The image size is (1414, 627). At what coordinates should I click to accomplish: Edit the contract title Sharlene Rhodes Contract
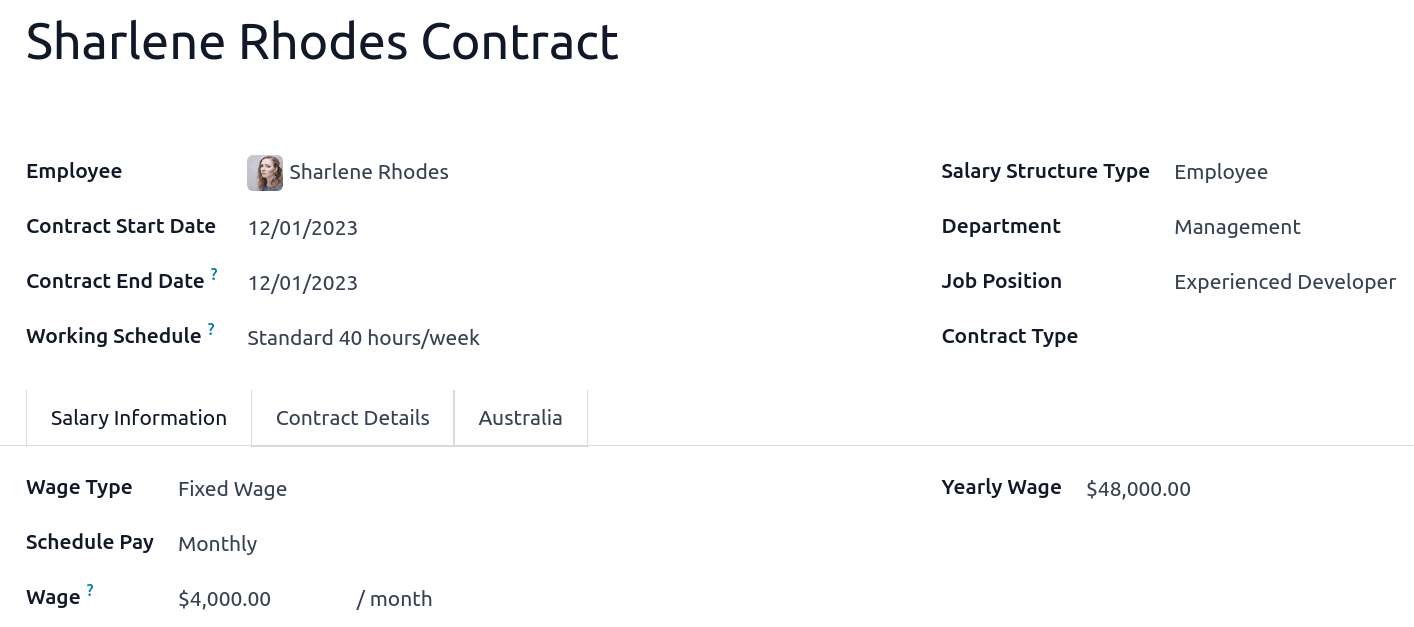(x=321, y=41)
